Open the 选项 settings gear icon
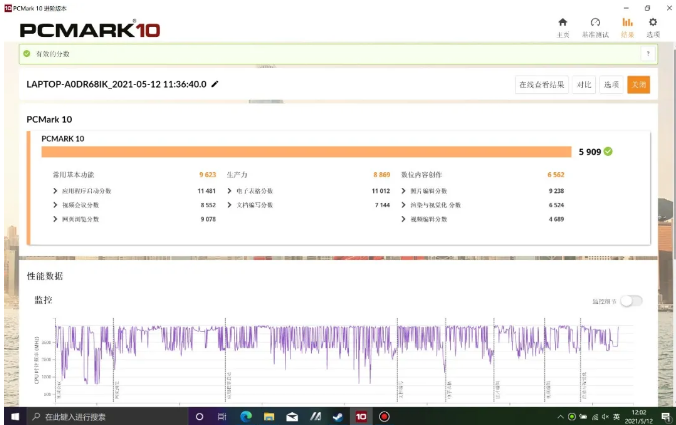This screenshot has height=425, width=676. pyautogui.click(x=653, y=22)
